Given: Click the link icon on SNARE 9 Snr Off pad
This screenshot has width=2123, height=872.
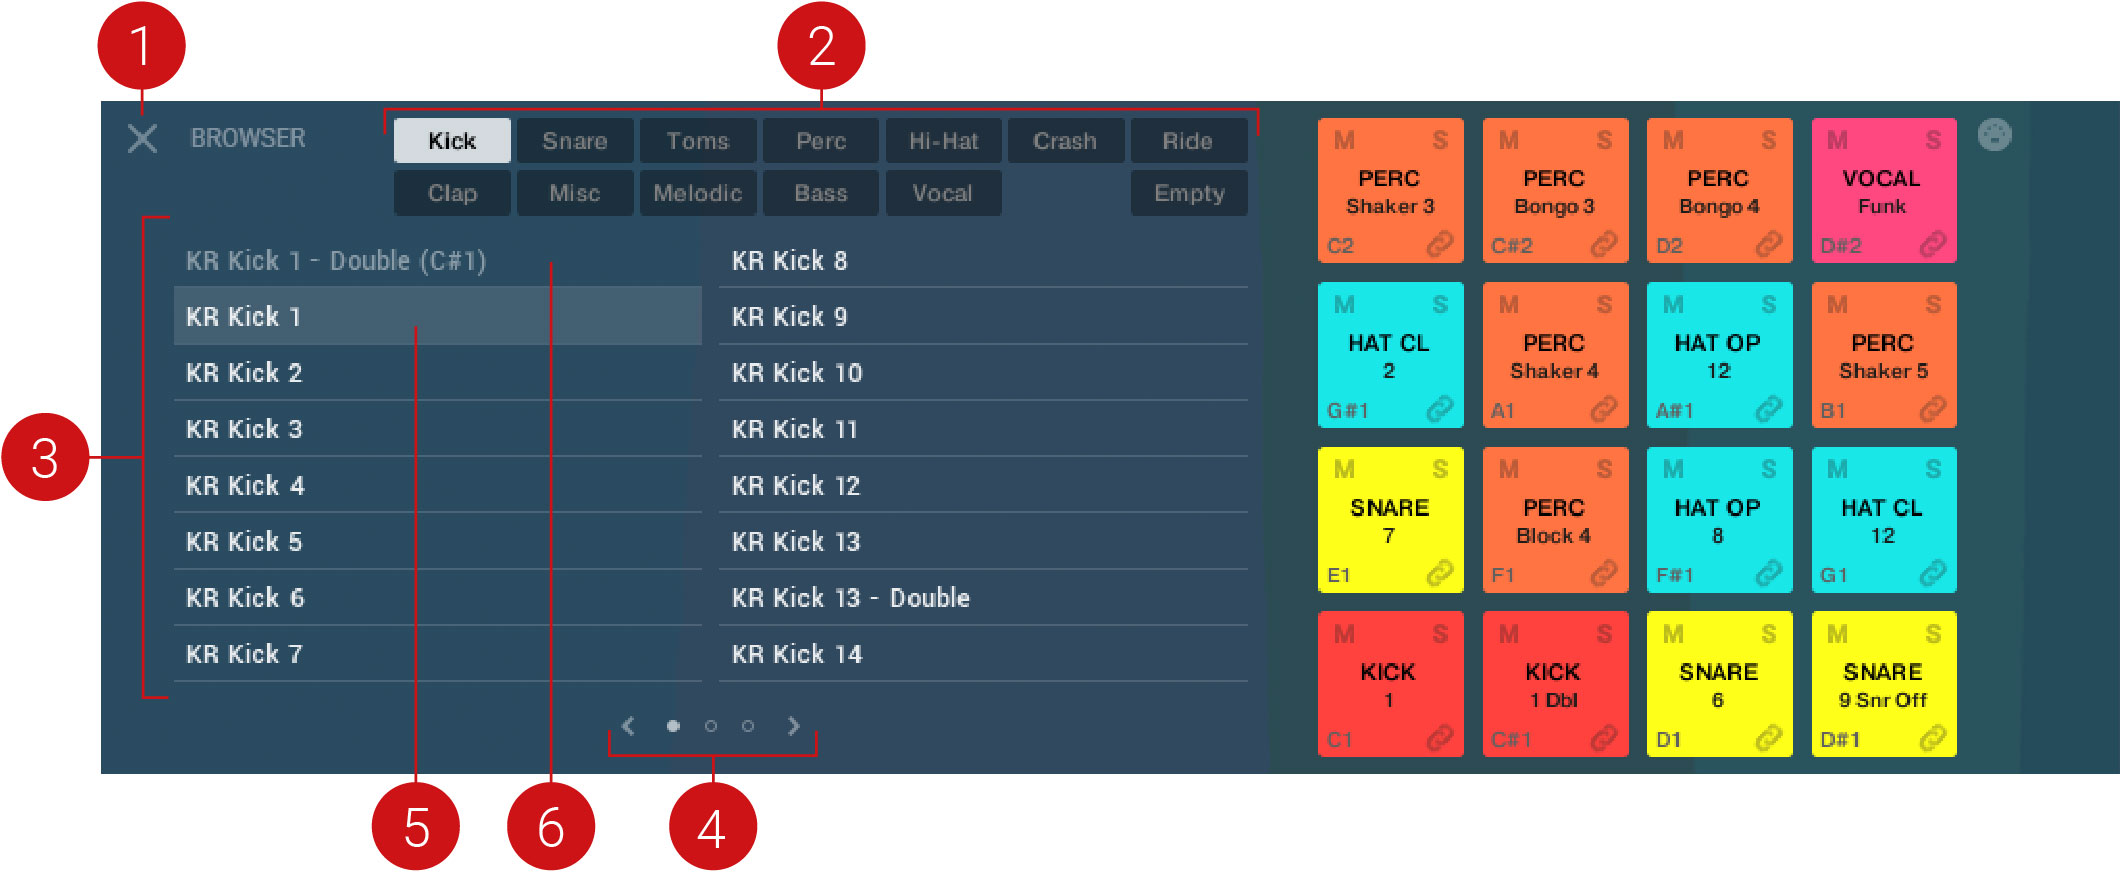Looking at the screenshot, I should coord(1933,738).
